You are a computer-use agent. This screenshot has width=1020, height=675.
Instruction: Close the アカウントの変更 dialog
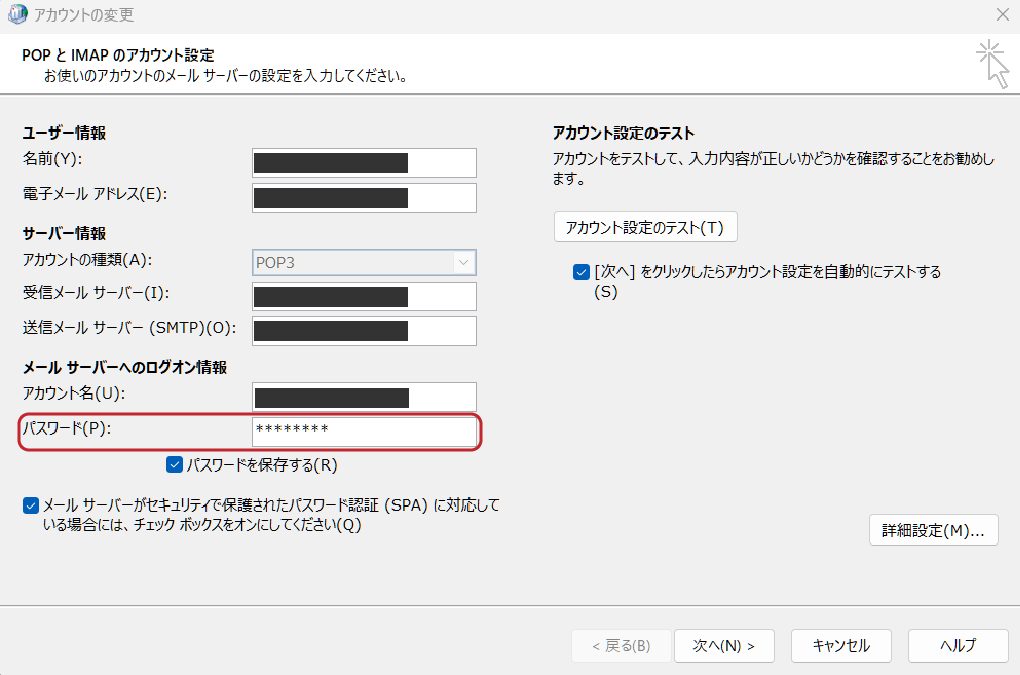point(1002,14)
